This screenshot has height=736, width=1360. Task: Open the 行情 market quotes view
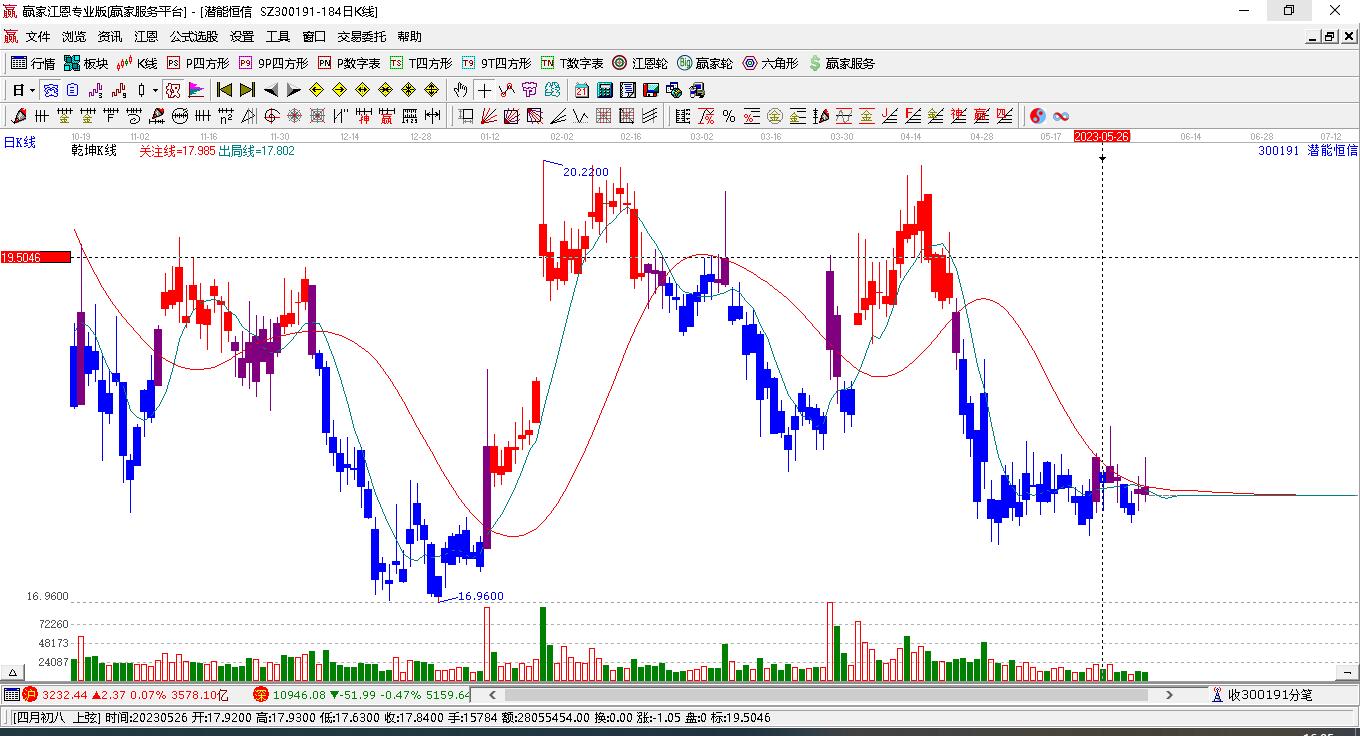tap(33, 63)
